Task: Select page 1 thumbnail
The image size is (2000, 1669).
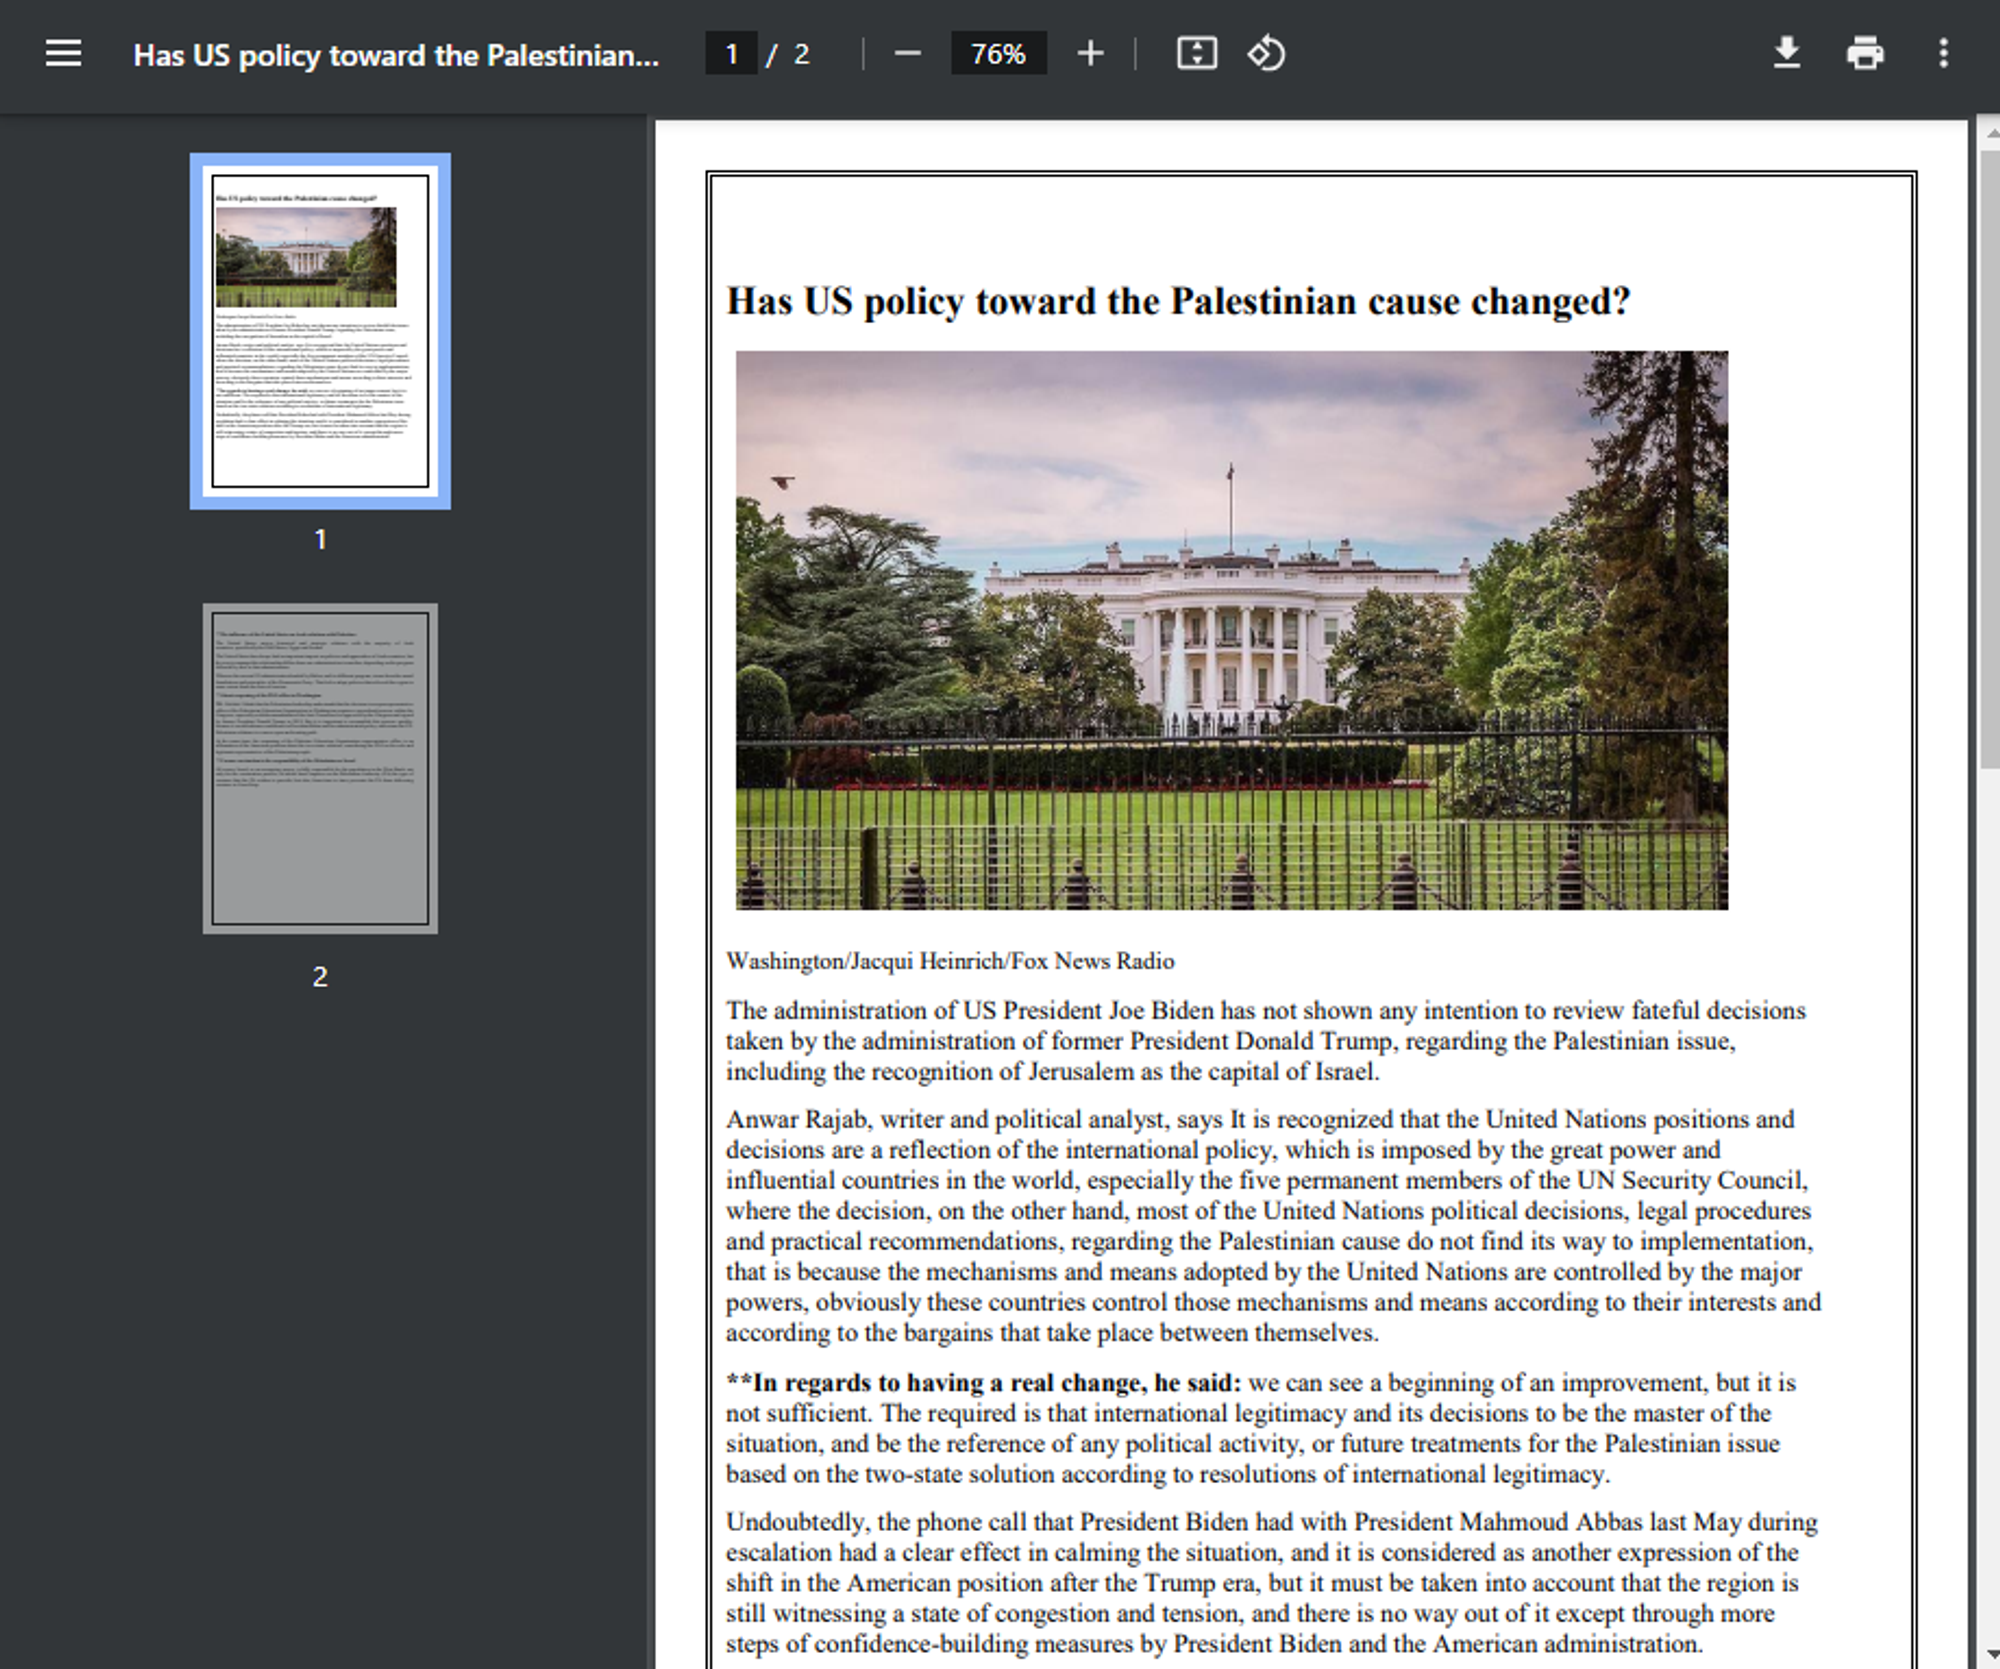Action: 320,331
